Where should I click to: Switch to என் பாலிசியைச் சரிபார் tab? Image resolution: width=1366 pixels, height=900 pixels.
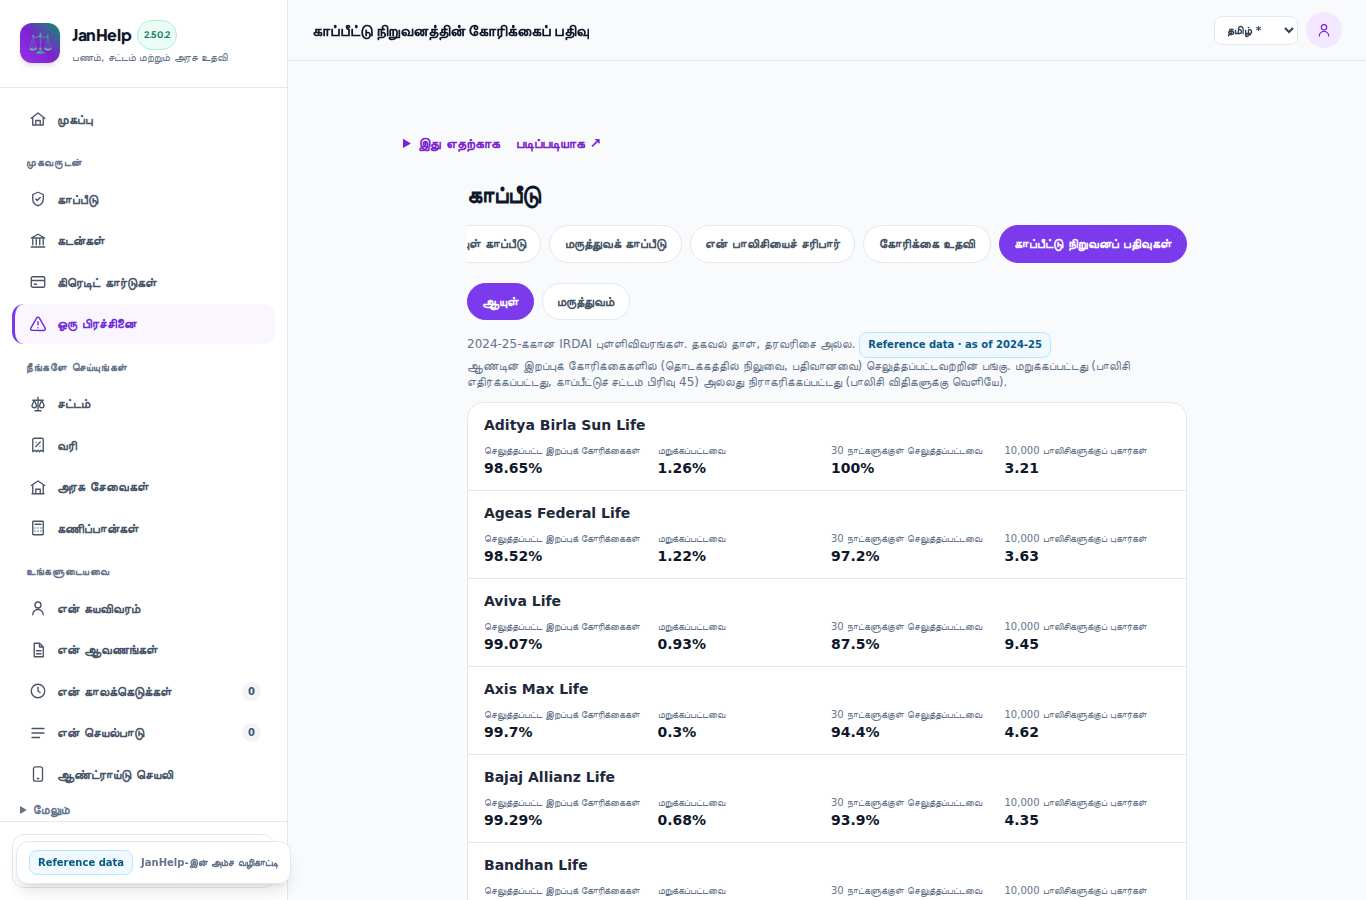point(772,244)
